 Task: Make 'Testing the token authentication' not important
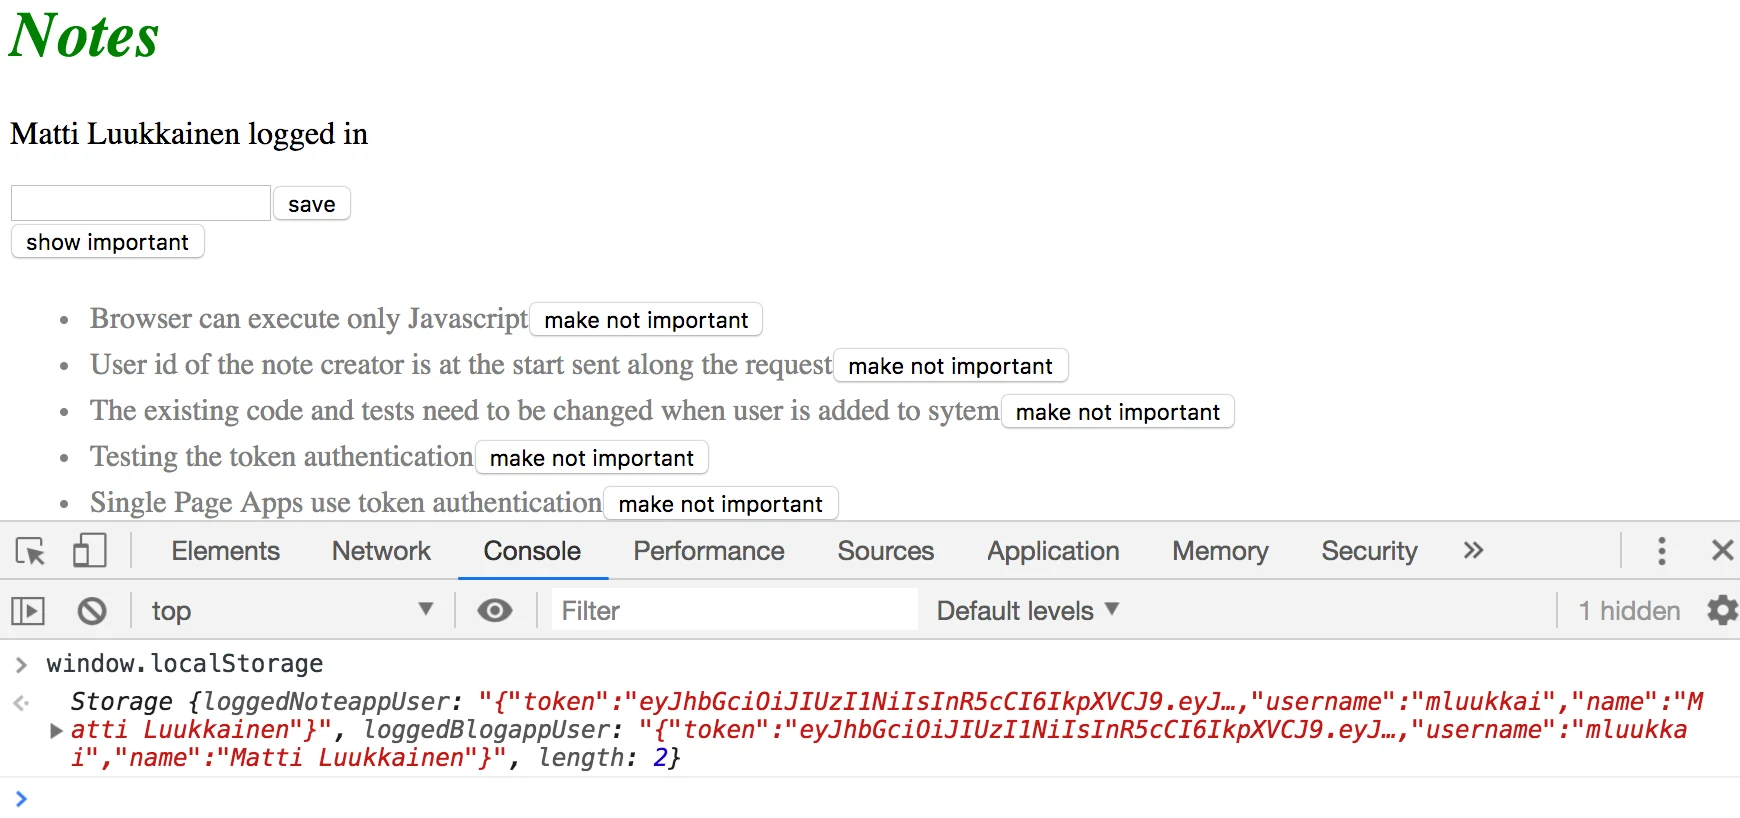click(x=592, y=458)
